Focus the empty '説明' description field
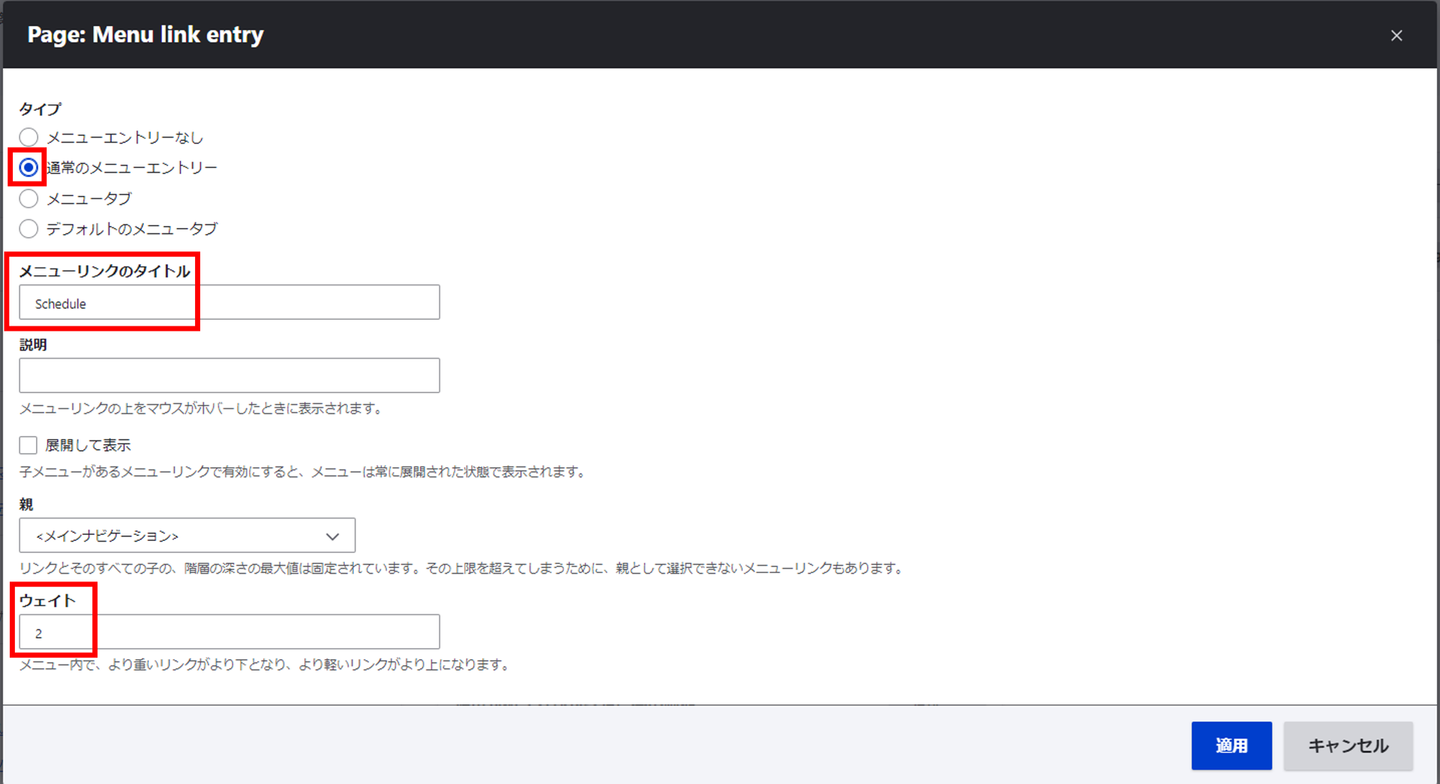Image resolution: width=1440 pixels, height=784 pixels. point(229,375)
